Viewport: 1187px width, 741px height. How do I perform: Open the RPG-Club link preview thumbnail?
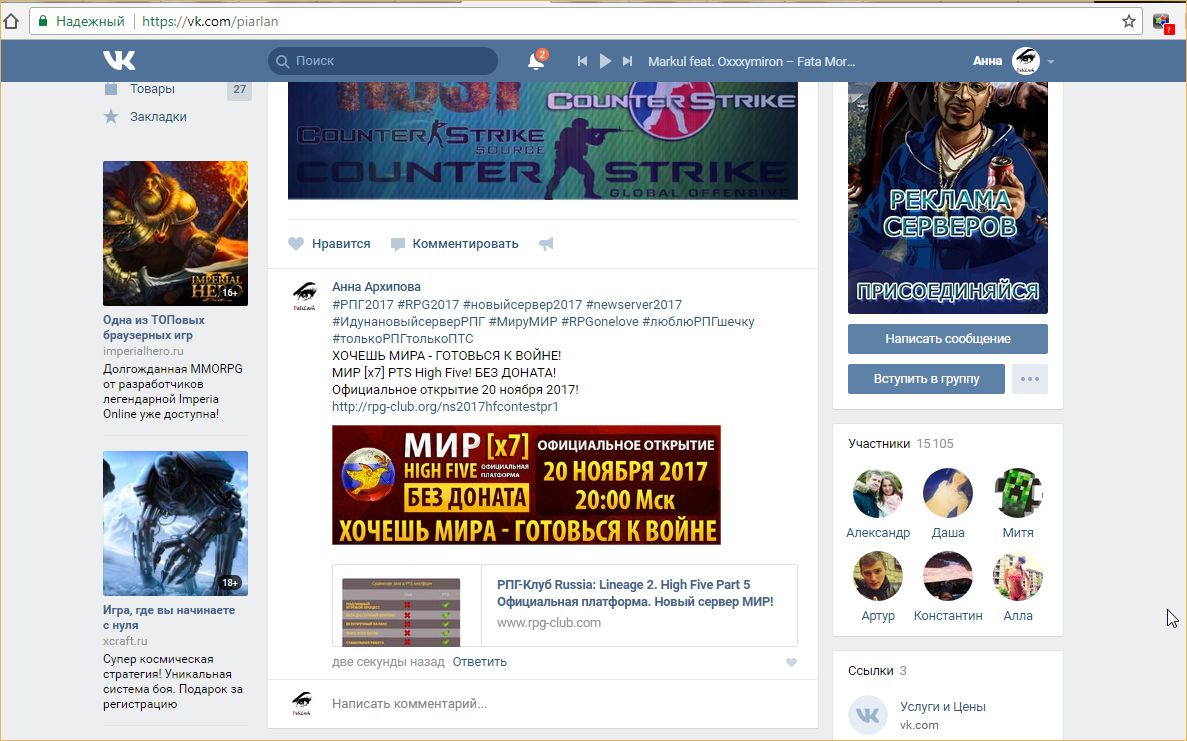click(401, 612)
